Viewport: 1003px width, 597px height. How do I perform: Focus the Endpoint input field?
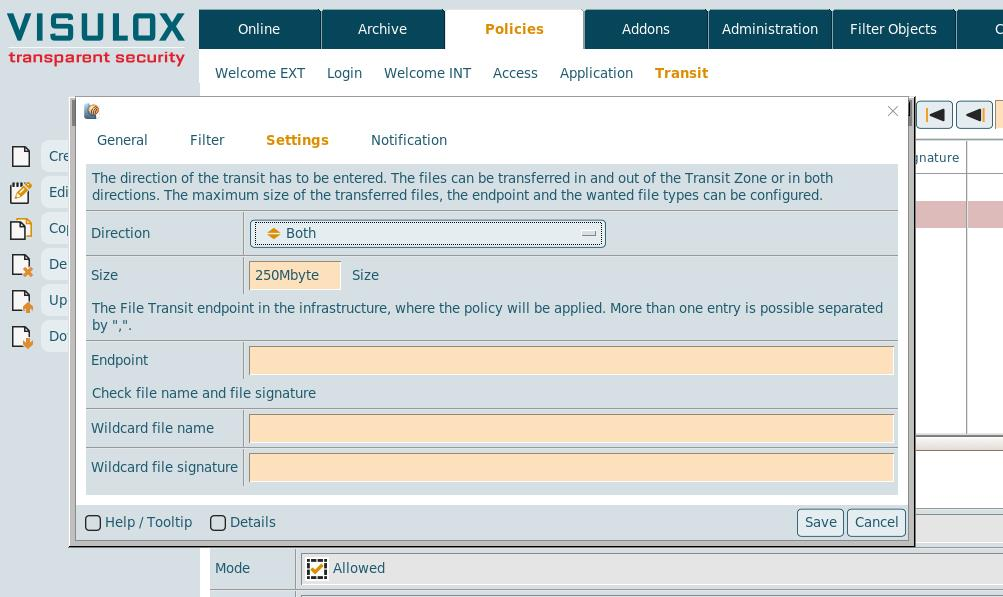tap(570, 360)
